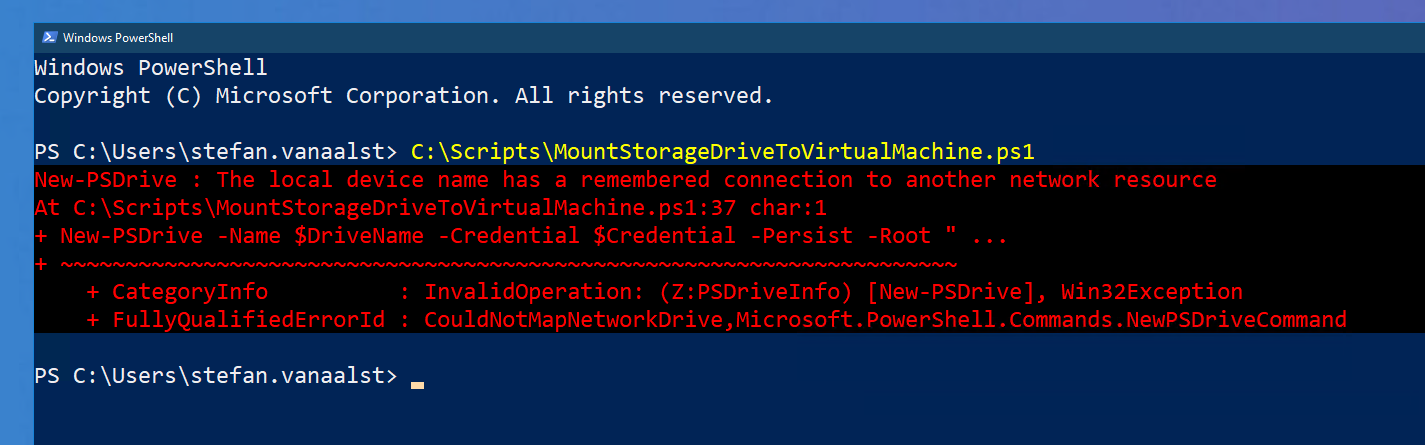1425x445 pixels.
Task: Click the yellow MountStorageDriveToVirtualMachine.ps1 command
Action: [722, 152]
